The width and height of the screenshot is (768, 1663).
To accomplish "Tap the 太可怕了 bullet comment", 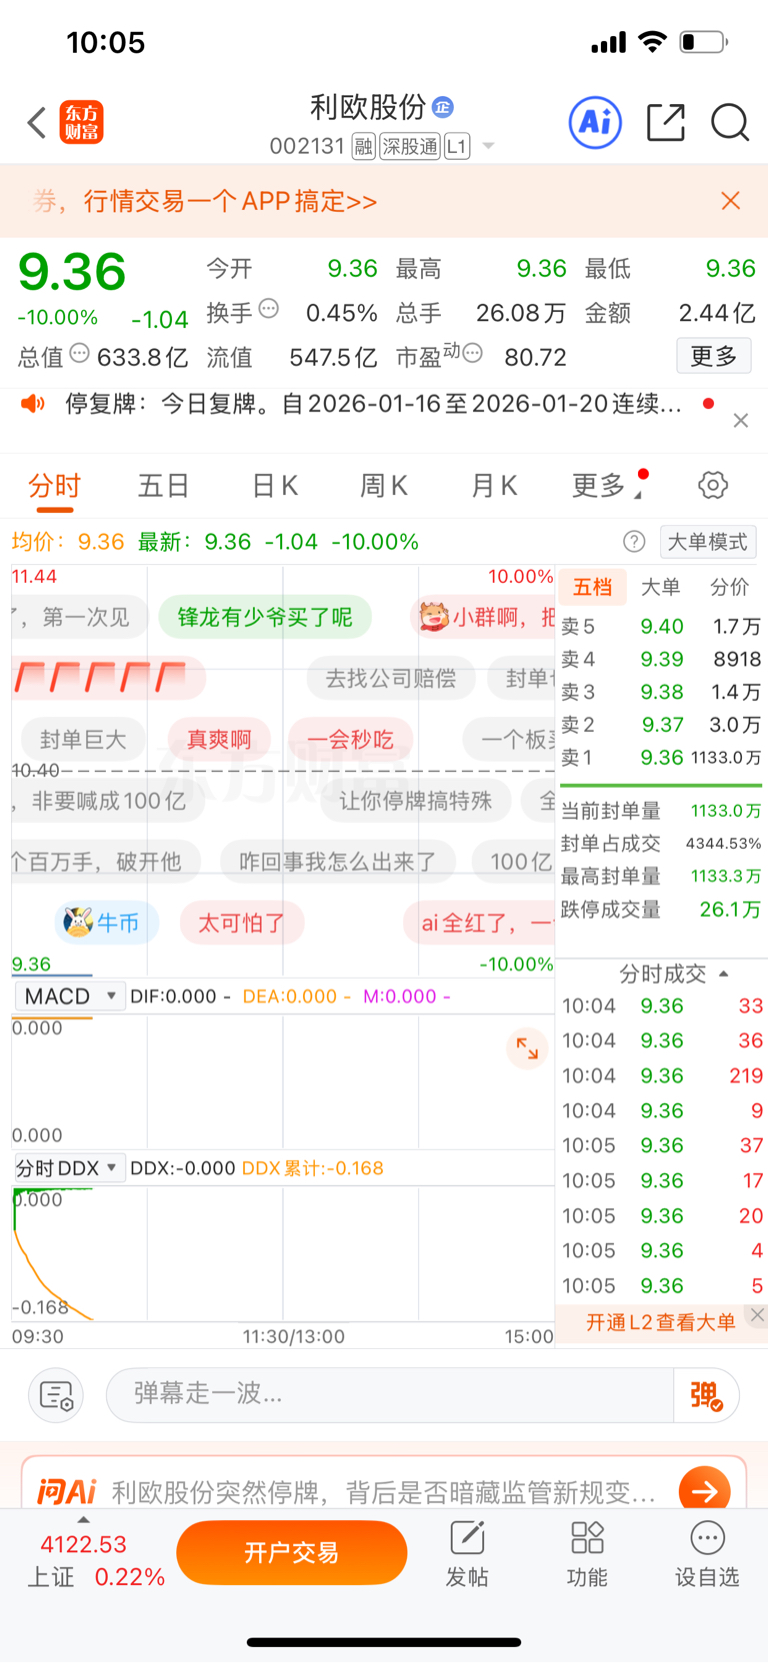I will click(241, 923).
